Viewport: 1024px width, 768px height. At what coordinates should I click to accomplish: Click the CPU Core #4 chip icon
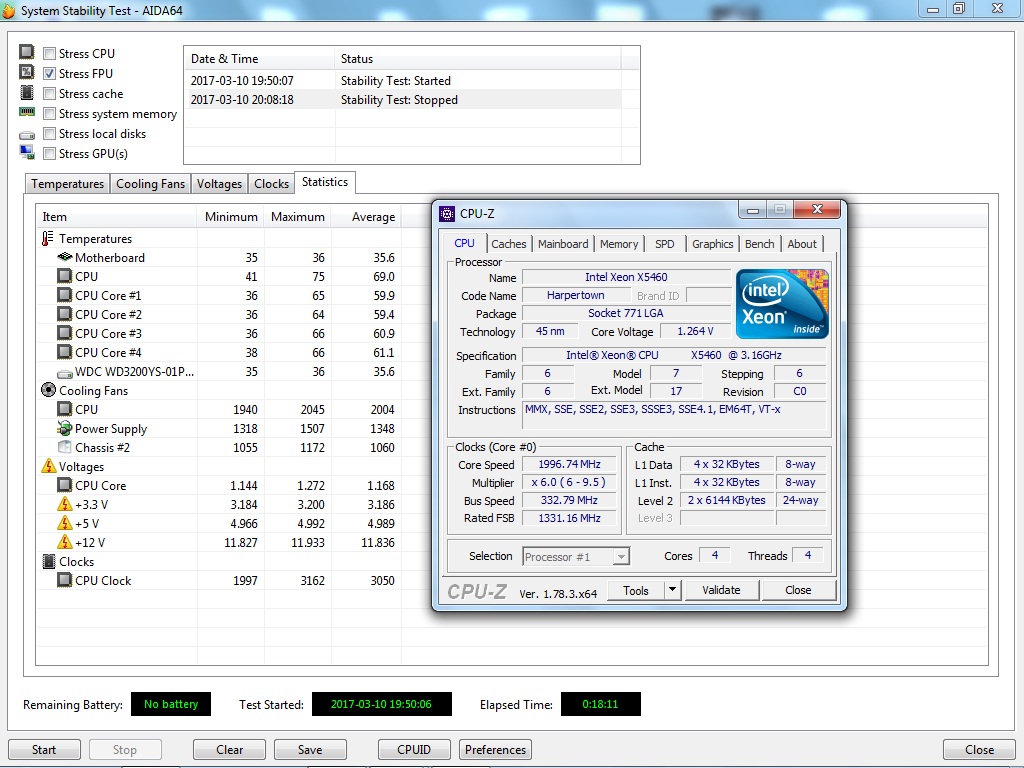[x=65, y=352]
